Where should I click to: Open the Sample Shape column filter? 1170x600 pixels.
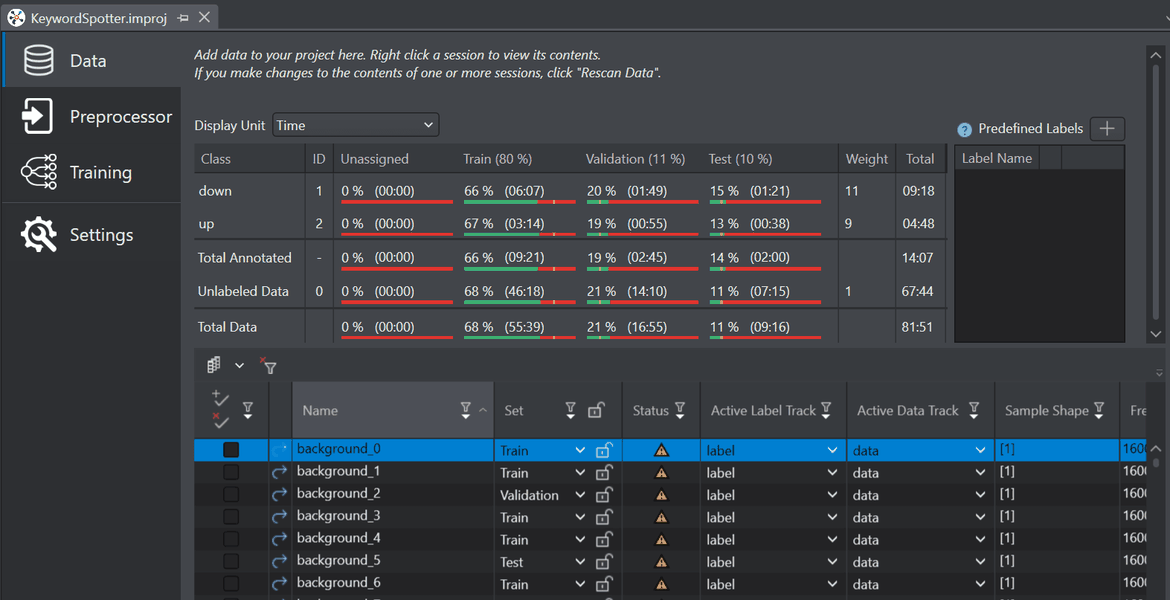pyautogui.click(x=1099, y=410)
